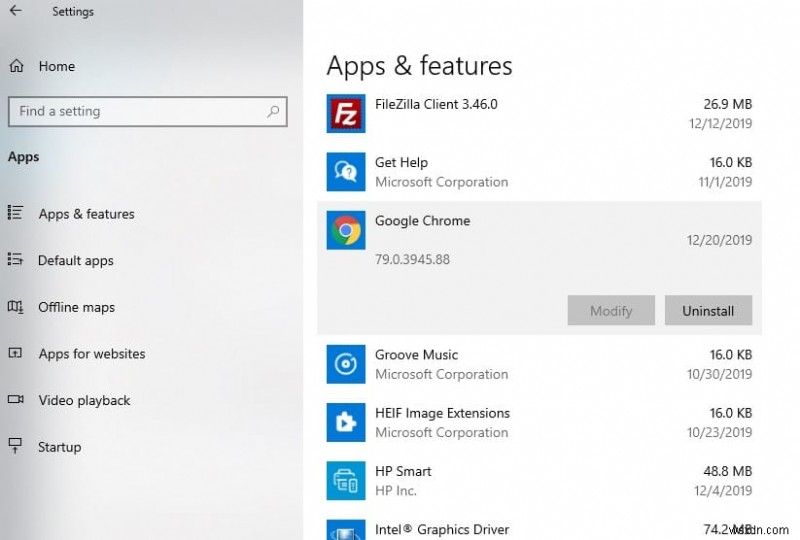Click the Default apps sidebar icon
The height and width of the screenshot is (540, 800).
tap(15, 259)
